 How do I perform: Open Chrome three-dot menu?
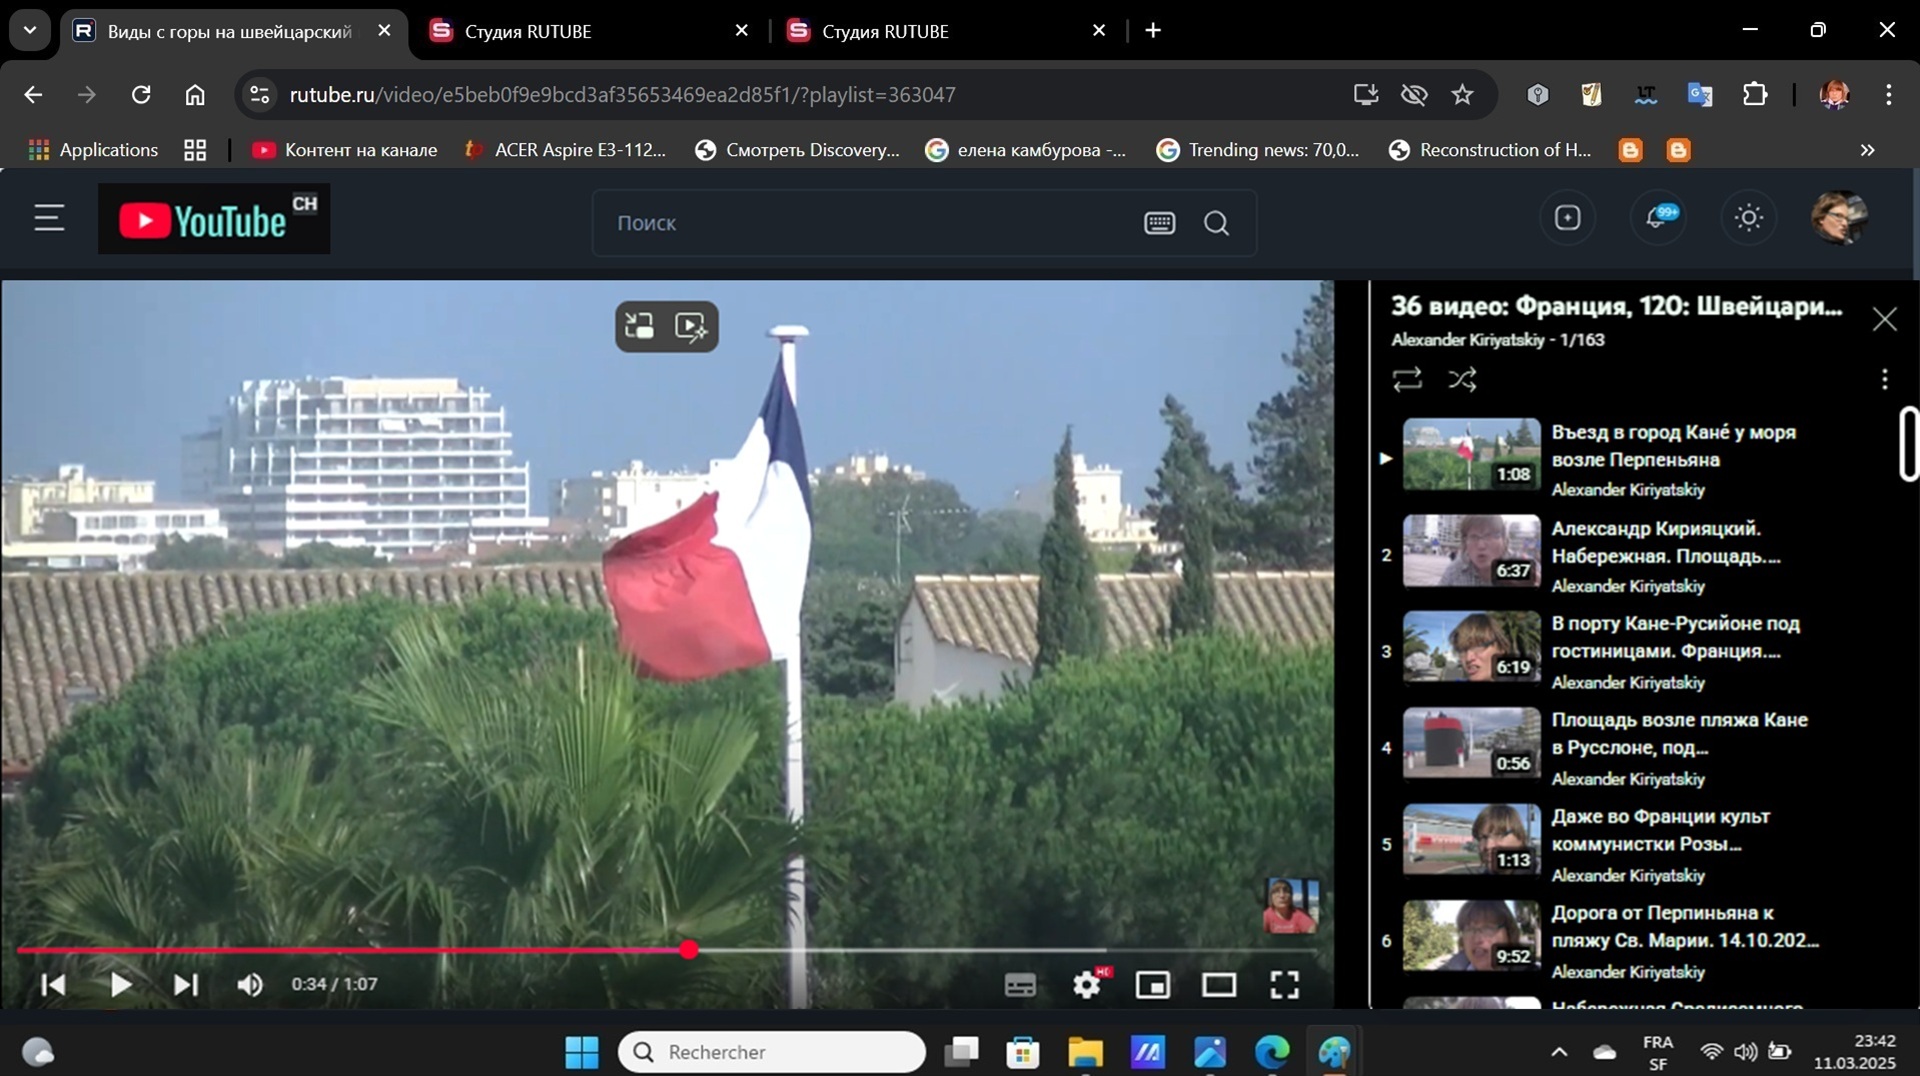coord(1888,95)
